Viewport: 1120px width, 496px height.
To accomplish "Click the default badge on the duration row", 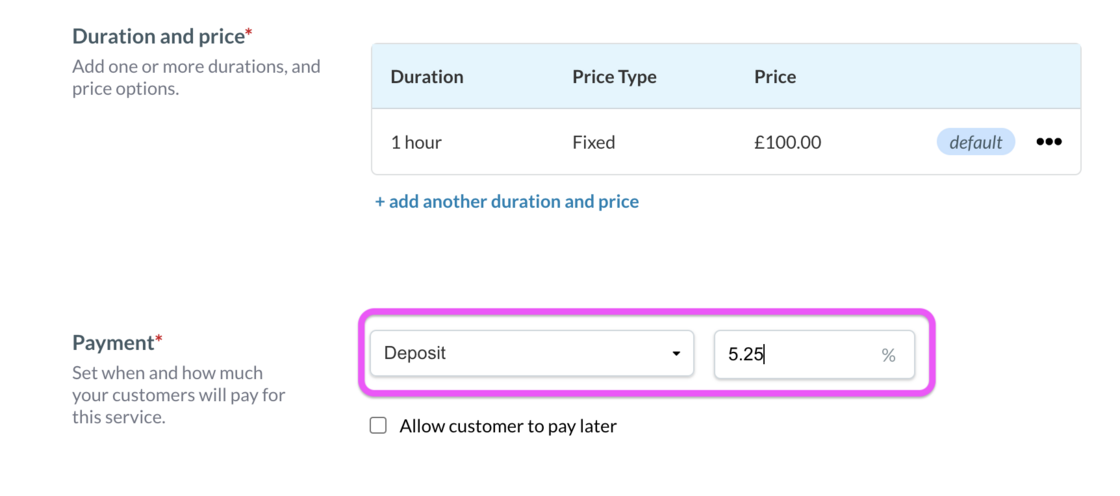I will click(975, 142).
